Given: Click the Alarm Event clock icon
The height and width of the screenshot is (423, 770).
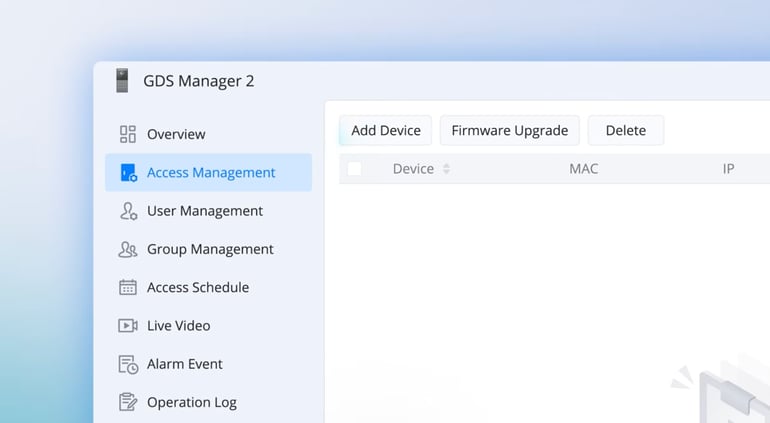Looking at the screenshot, I should pyautogui.click(x=128, y=364).
